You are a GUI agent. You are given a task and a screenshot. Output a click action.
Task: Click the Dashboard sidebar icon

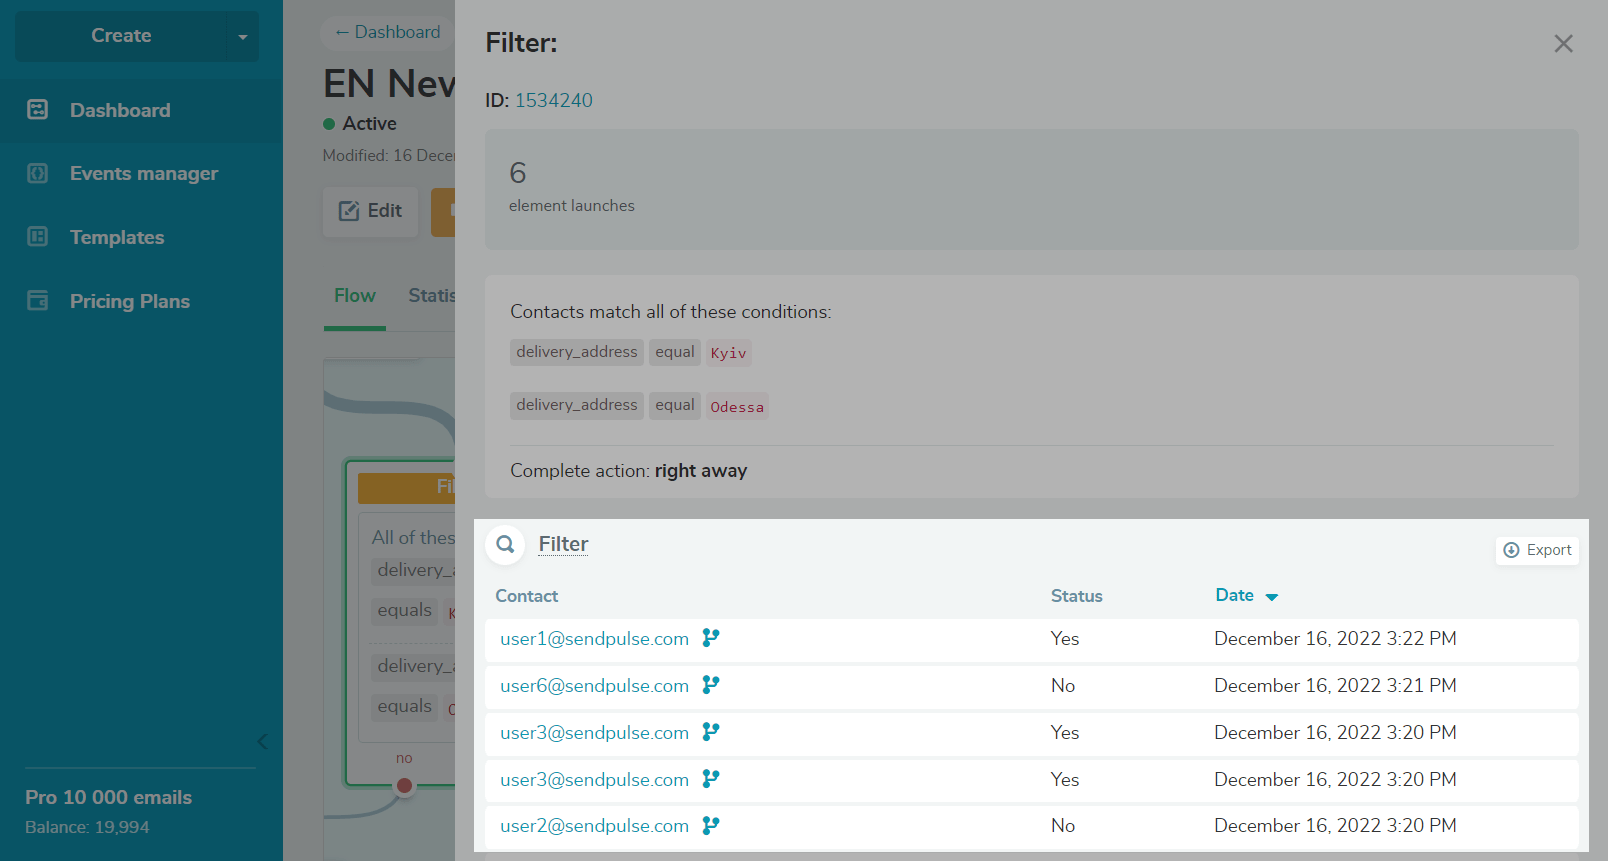pos(38,110)
